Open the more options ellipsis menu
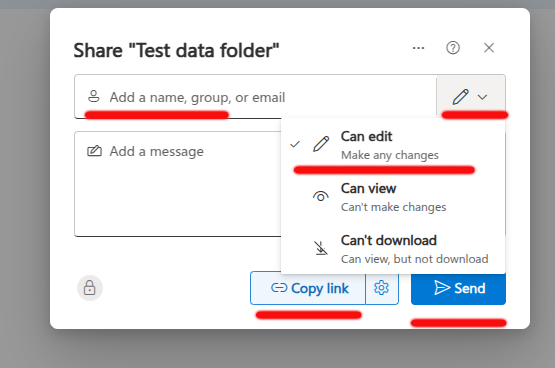Image resolution: width=555 pixels, height=368 pixels. 418,48
